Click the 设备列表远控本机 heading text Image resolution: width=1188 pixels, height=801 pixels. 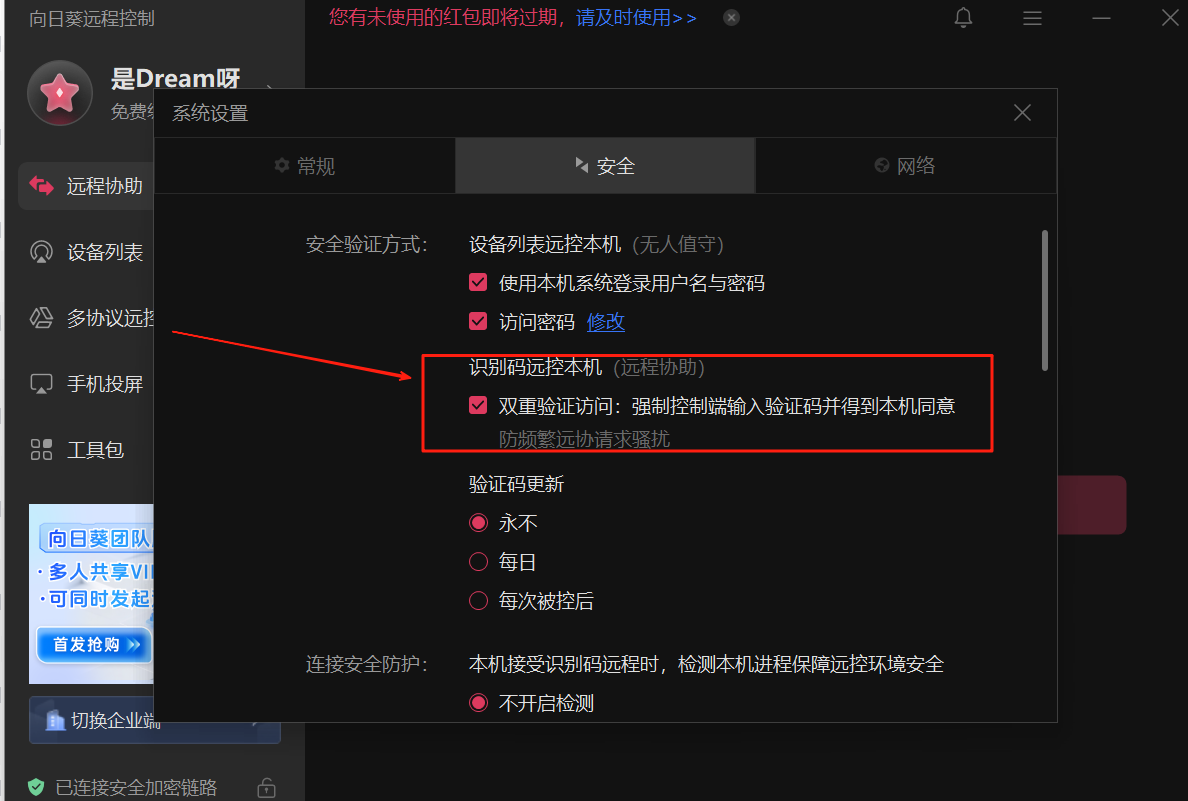tap(545, 244)
